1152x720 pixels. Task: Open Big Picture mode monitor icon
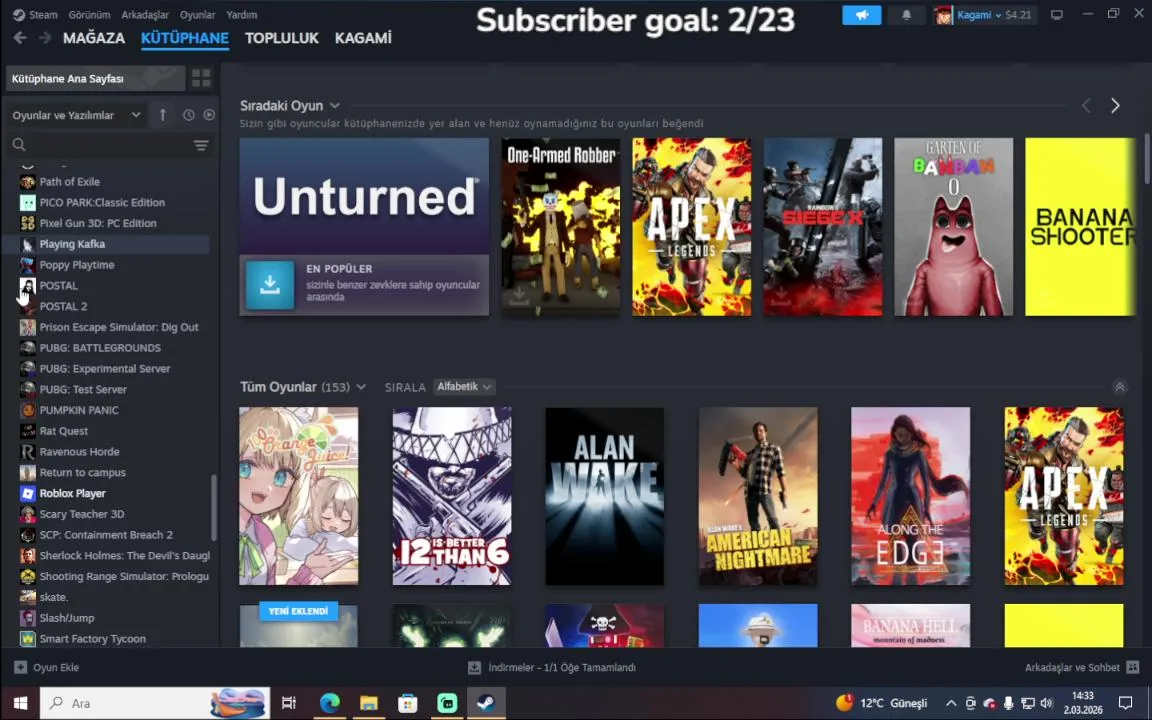[1056, 15]
